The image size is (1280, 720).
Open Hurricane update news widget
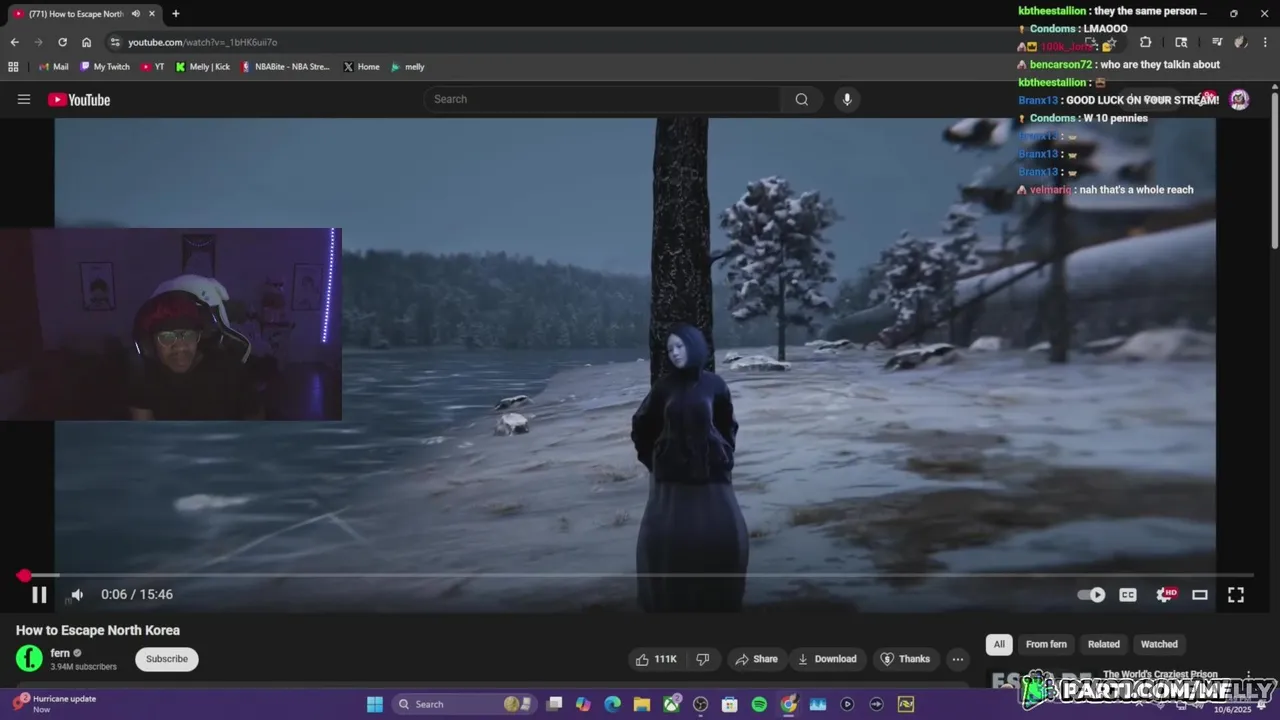pyautogui.click(x=55, y=704)
